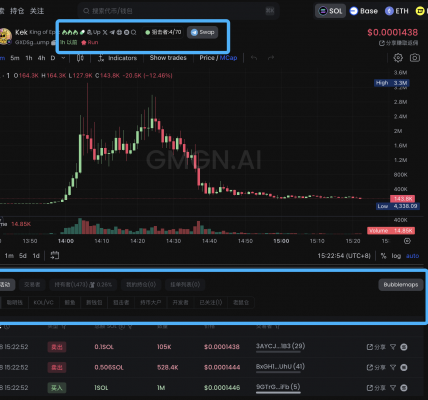Toggle log scale on the chart

point(396,256)
